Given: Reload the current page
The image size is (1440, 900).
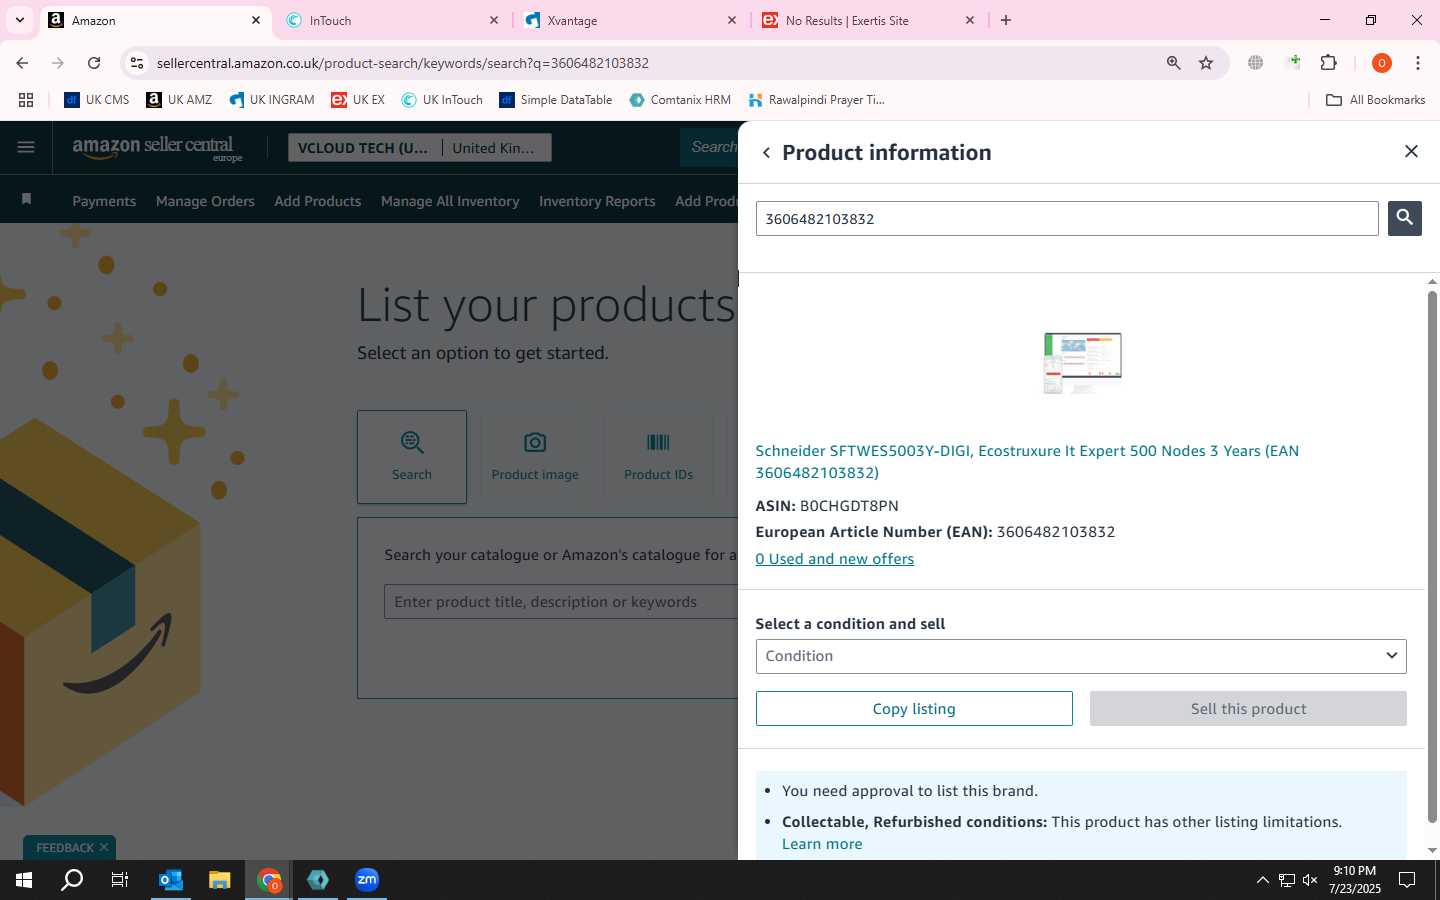Looking at the screenshot, I should pyautogui.click(x=94, y=63).
